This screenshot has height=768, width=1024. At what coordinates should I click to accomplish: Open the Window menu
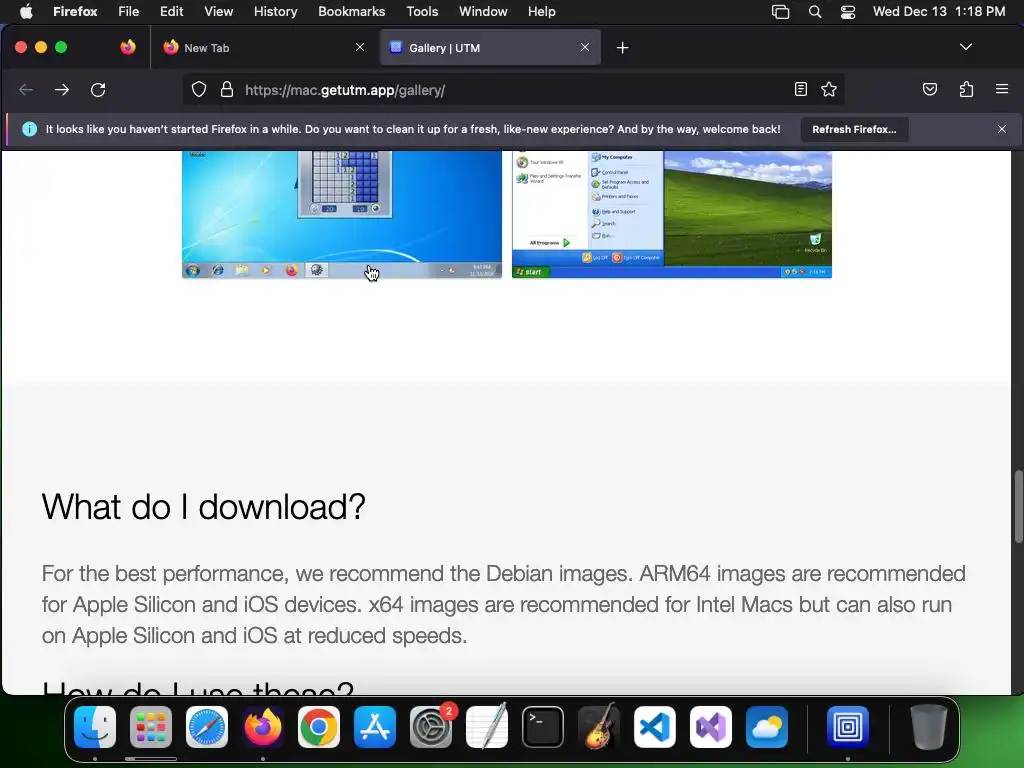click(x=483, y=11)
